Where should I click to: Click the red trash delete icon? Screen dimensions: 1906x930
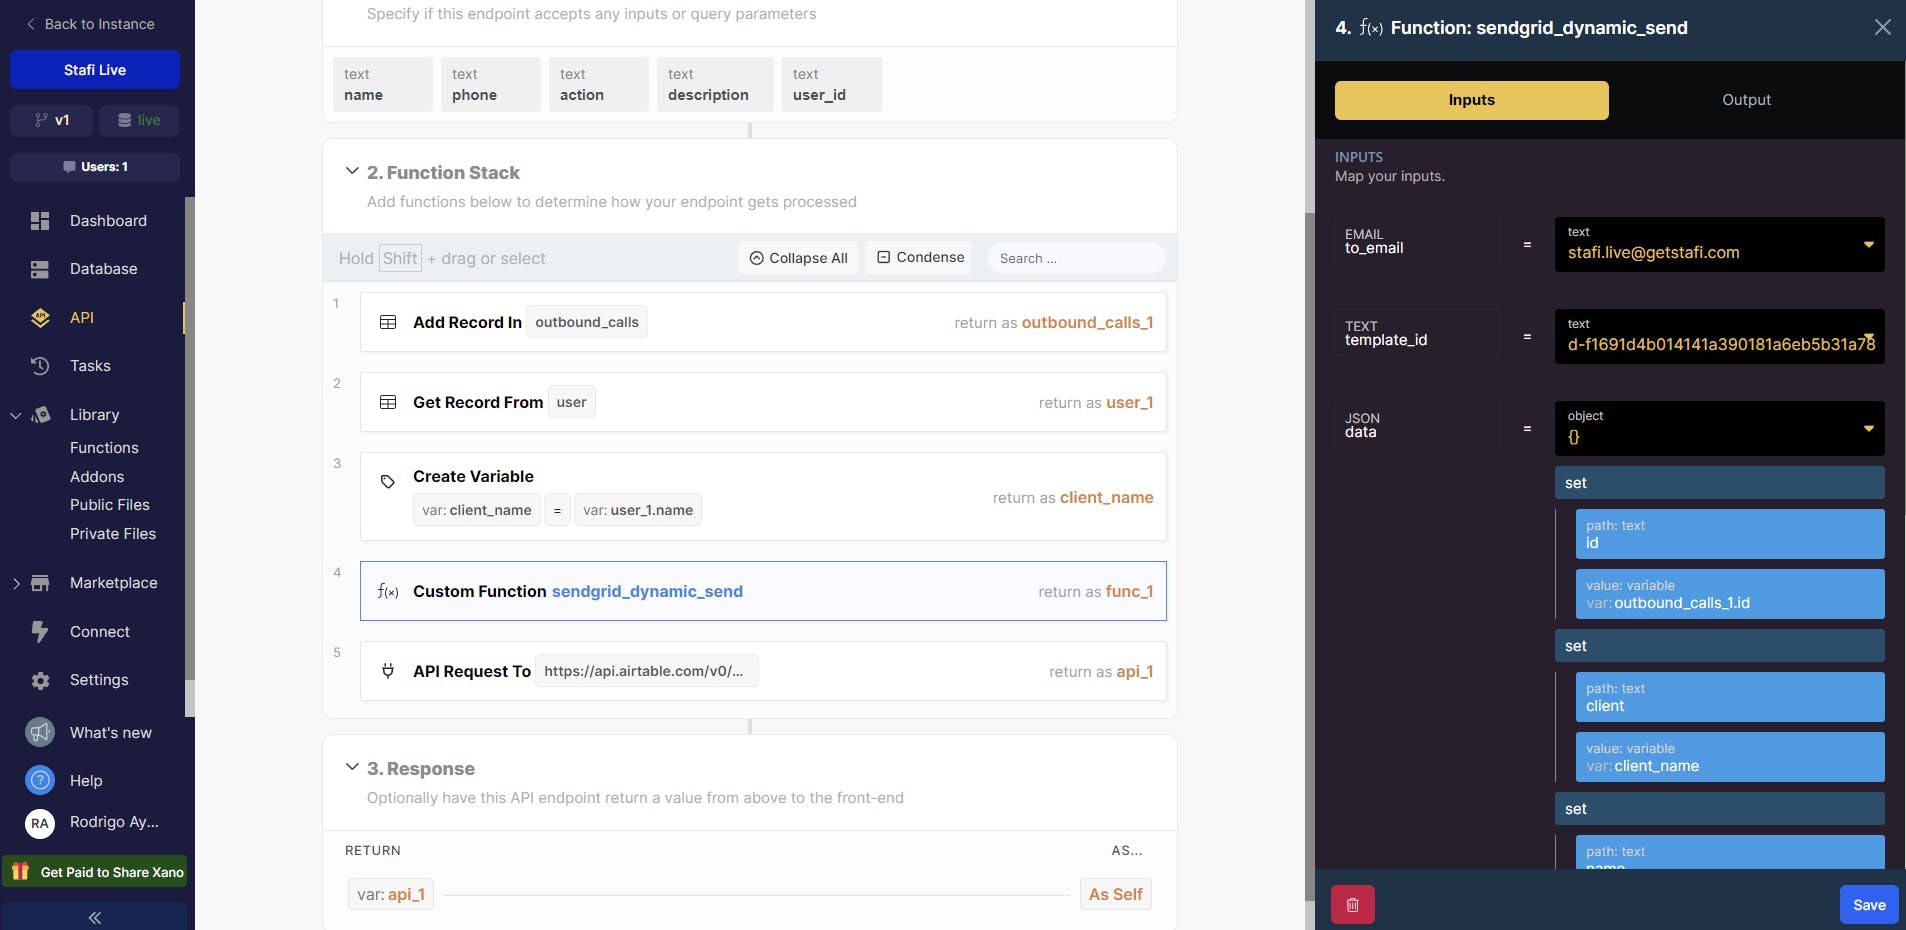point(1352,905)
